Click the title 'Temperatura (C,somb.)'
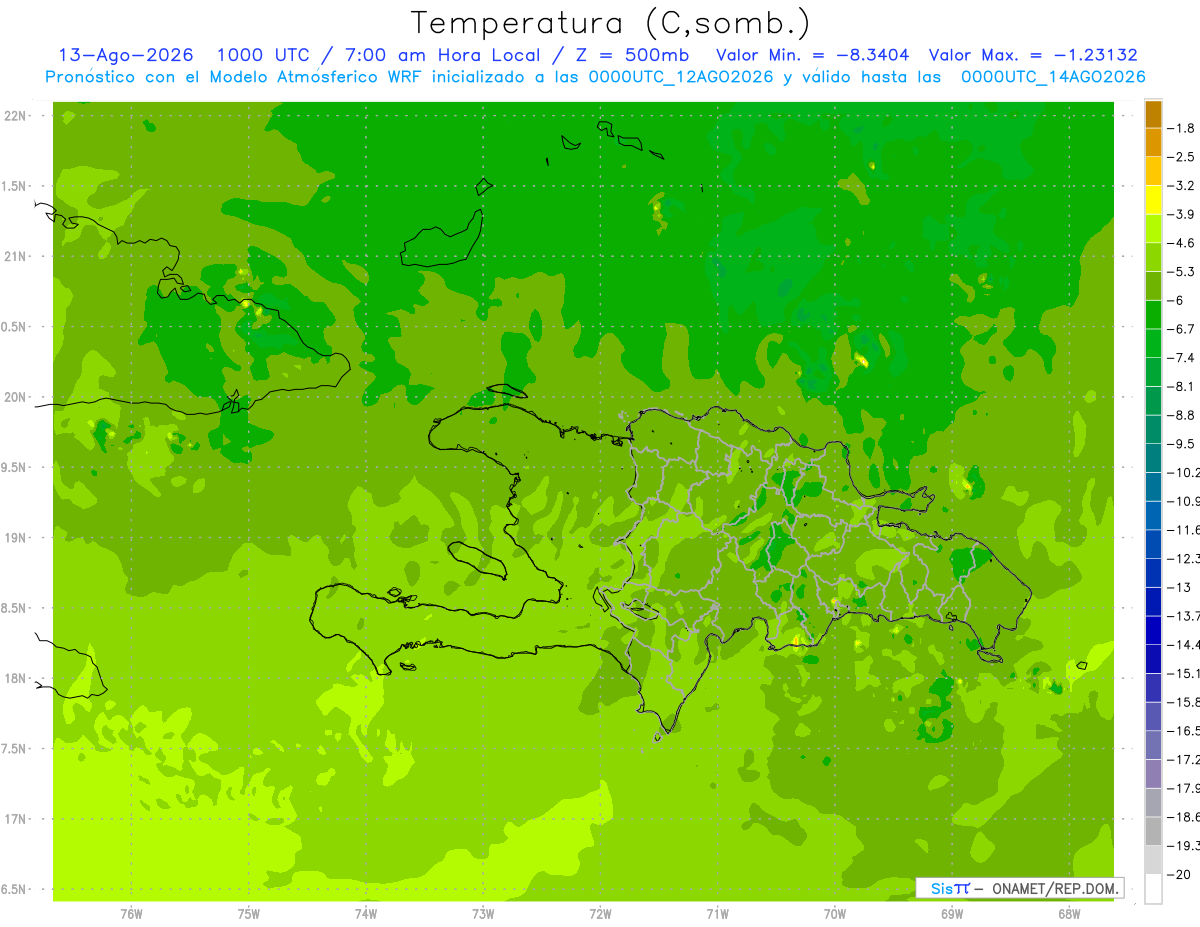1200x927 pixels. point(611,23)
